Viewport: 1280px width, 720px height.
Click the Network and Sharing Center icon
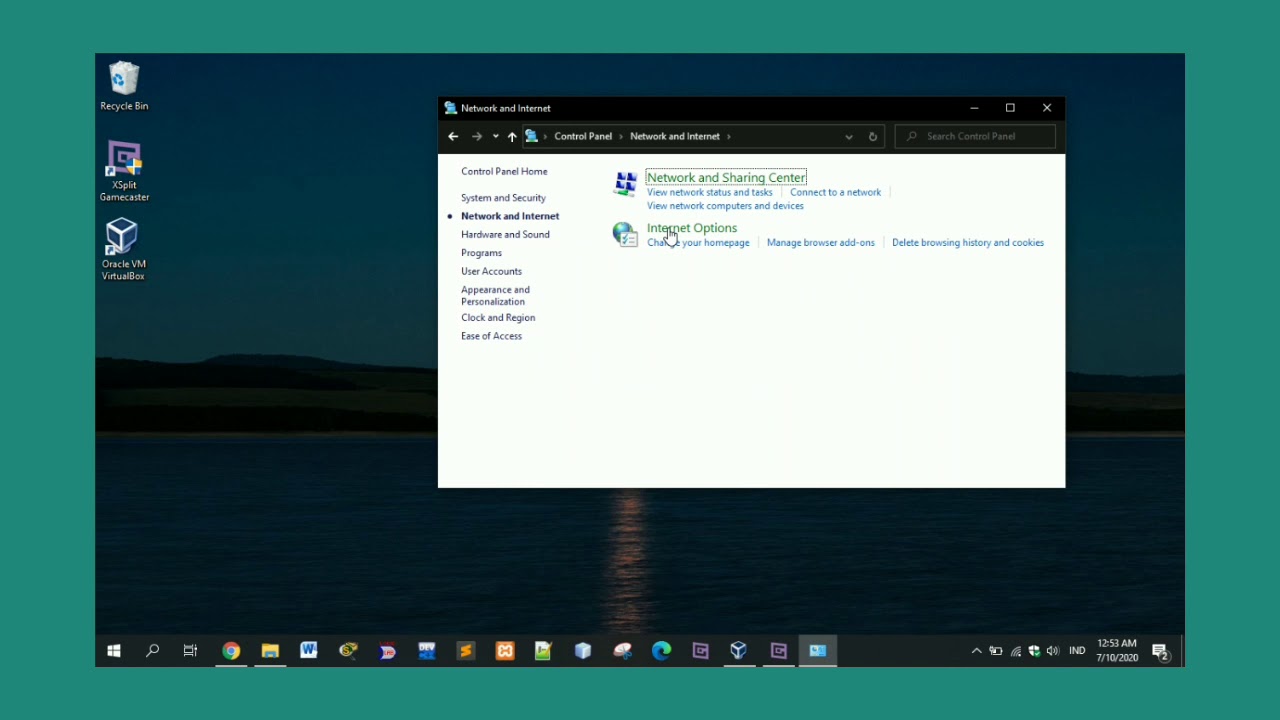[x=626, y=184]
